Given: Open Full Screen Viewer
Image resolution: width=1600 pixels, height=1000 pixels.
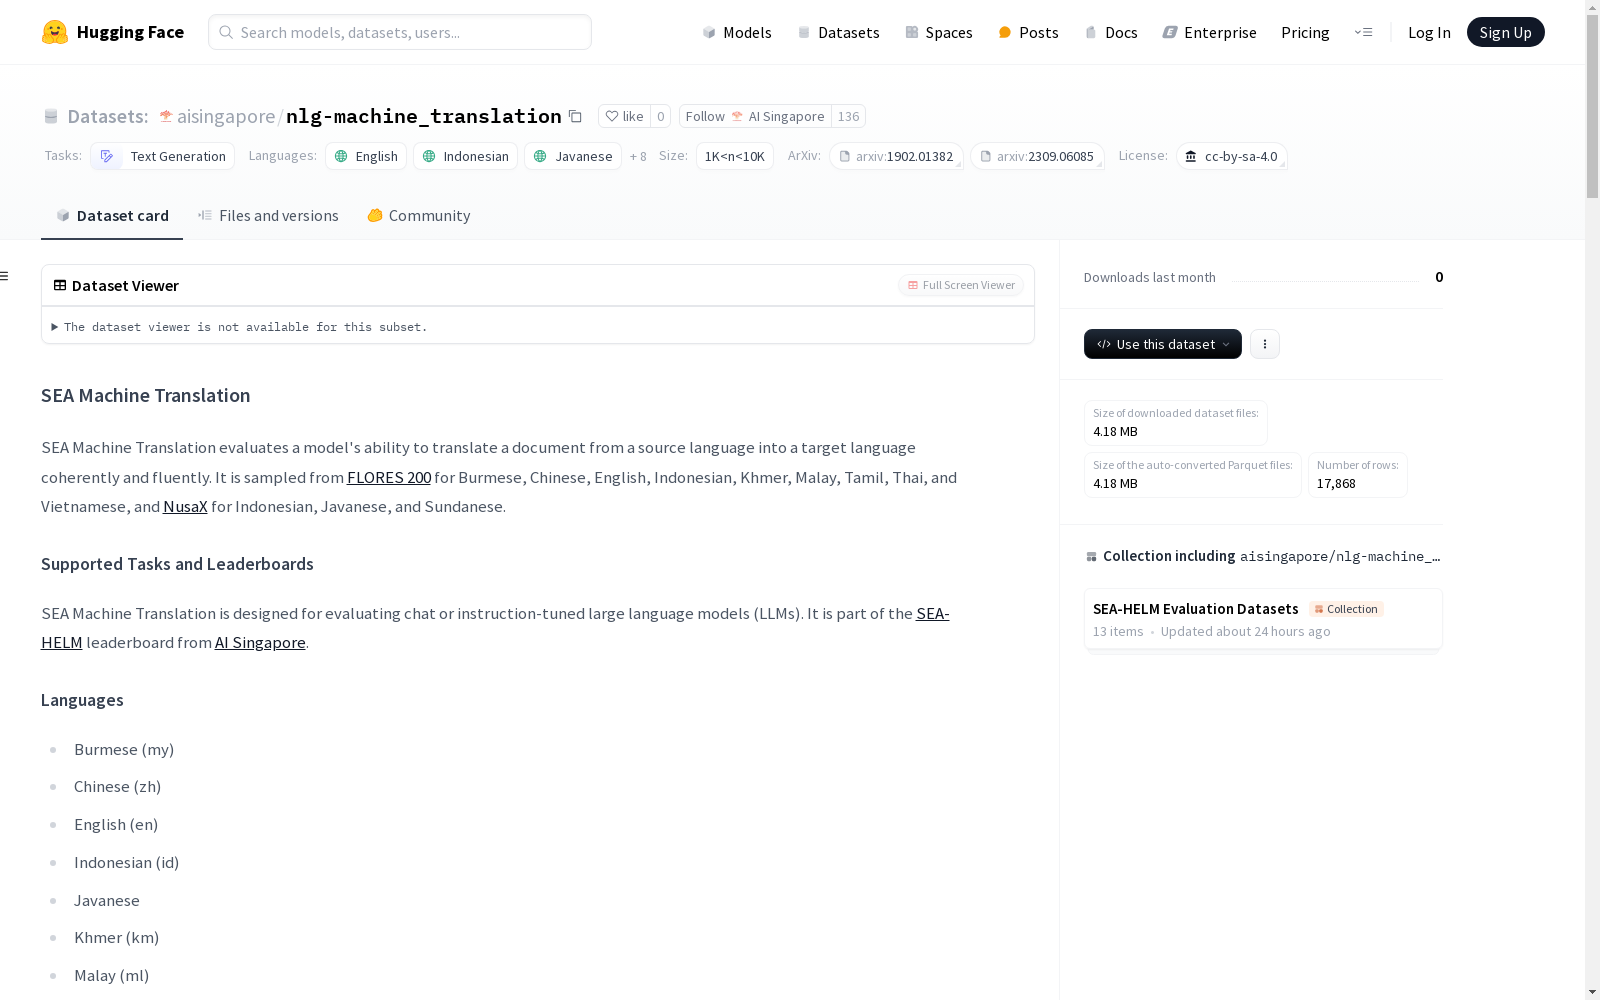Looking at the screenshot, I should click(x=961, y=285).
